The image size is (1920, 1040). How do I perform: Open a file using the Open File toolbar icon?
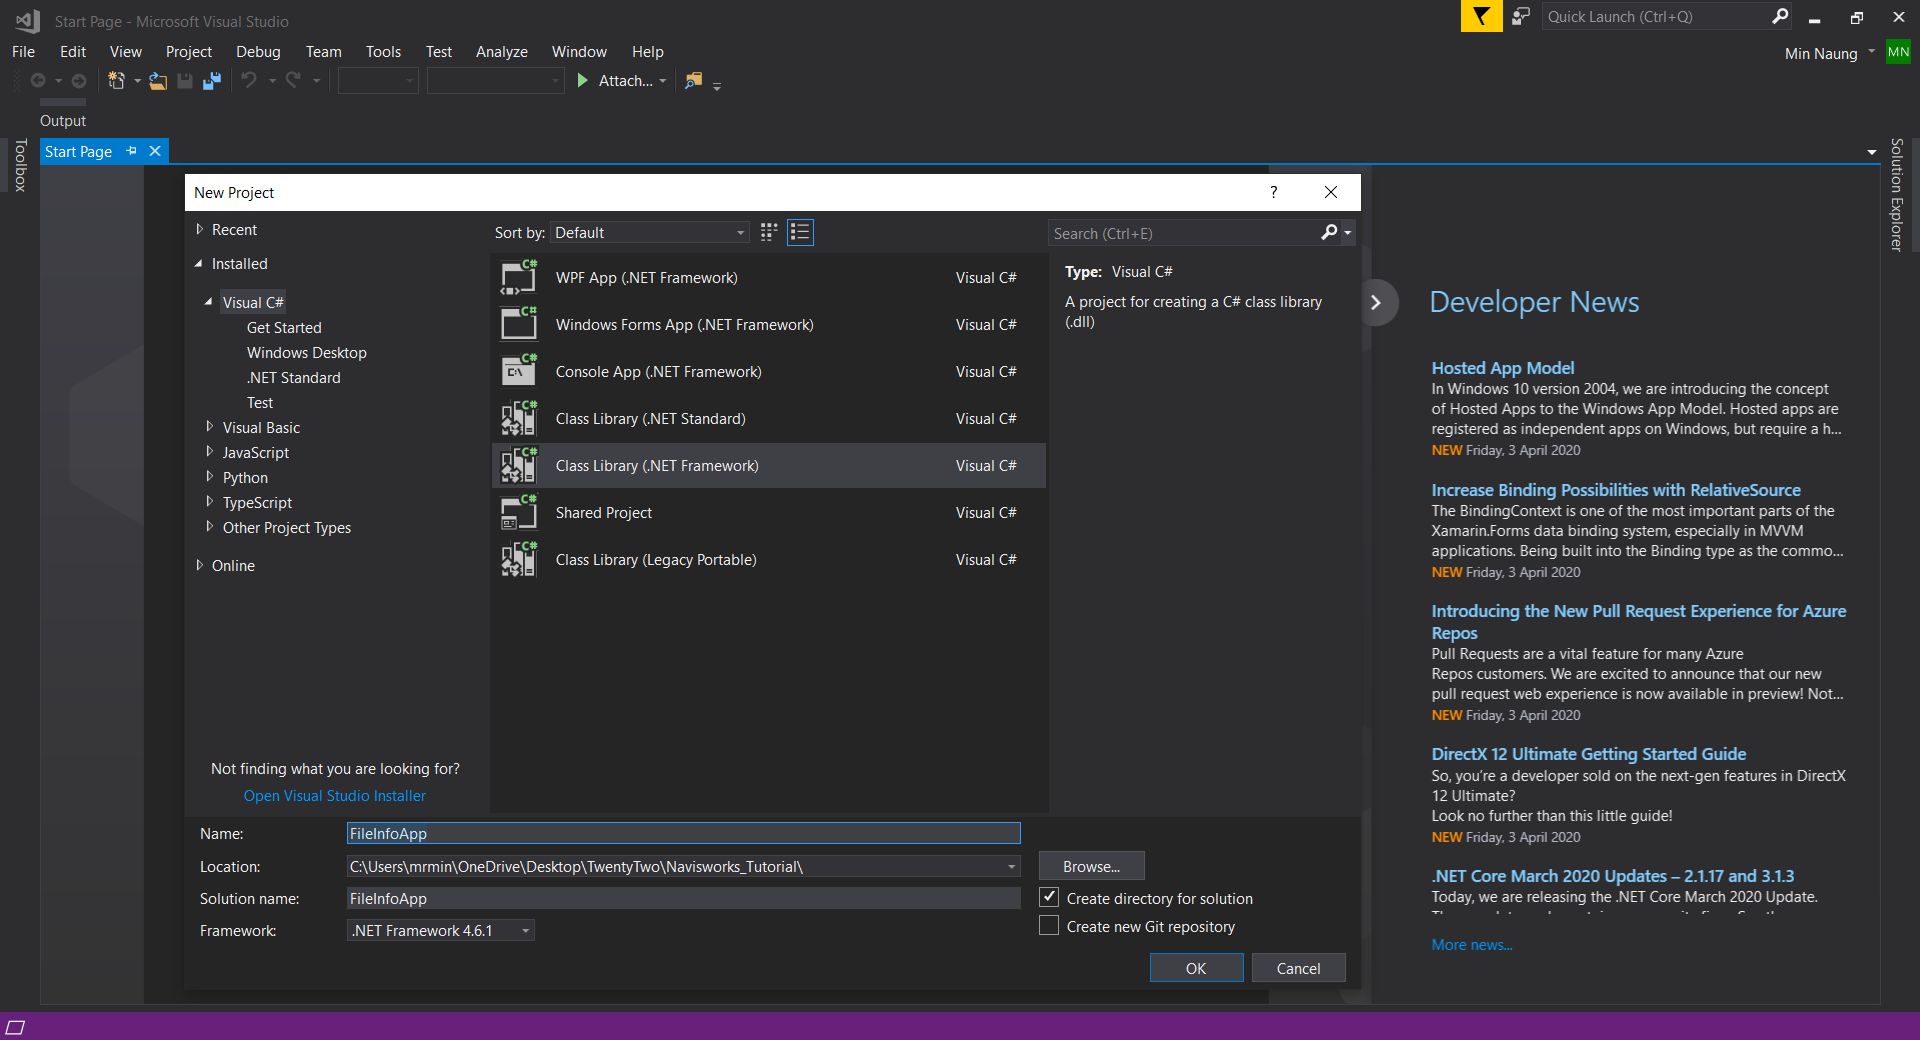158,80
